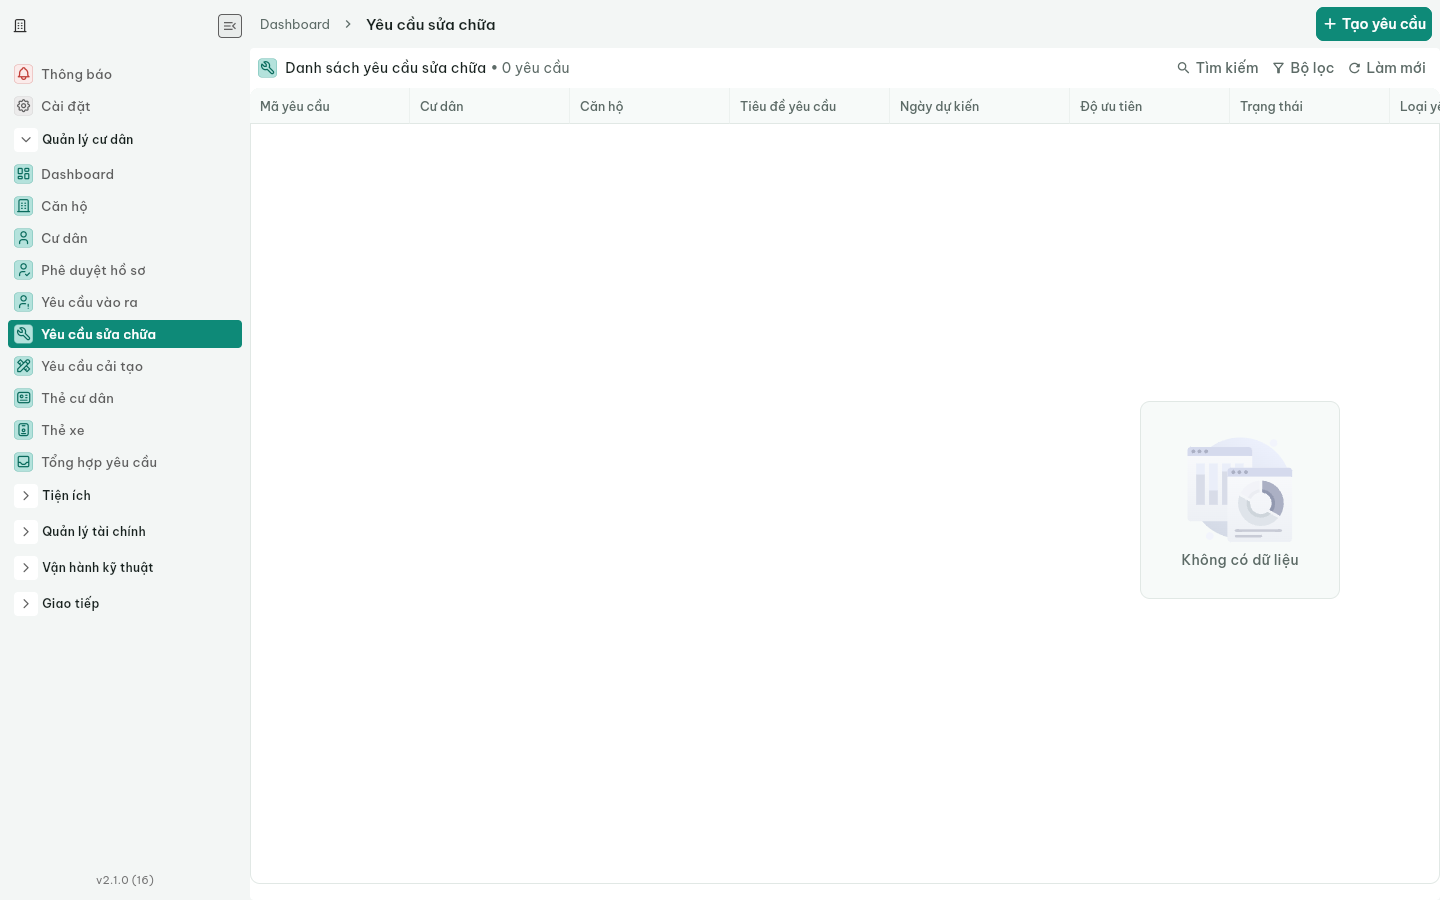Click the Trạng thái column header

[x=1310, y=106]
